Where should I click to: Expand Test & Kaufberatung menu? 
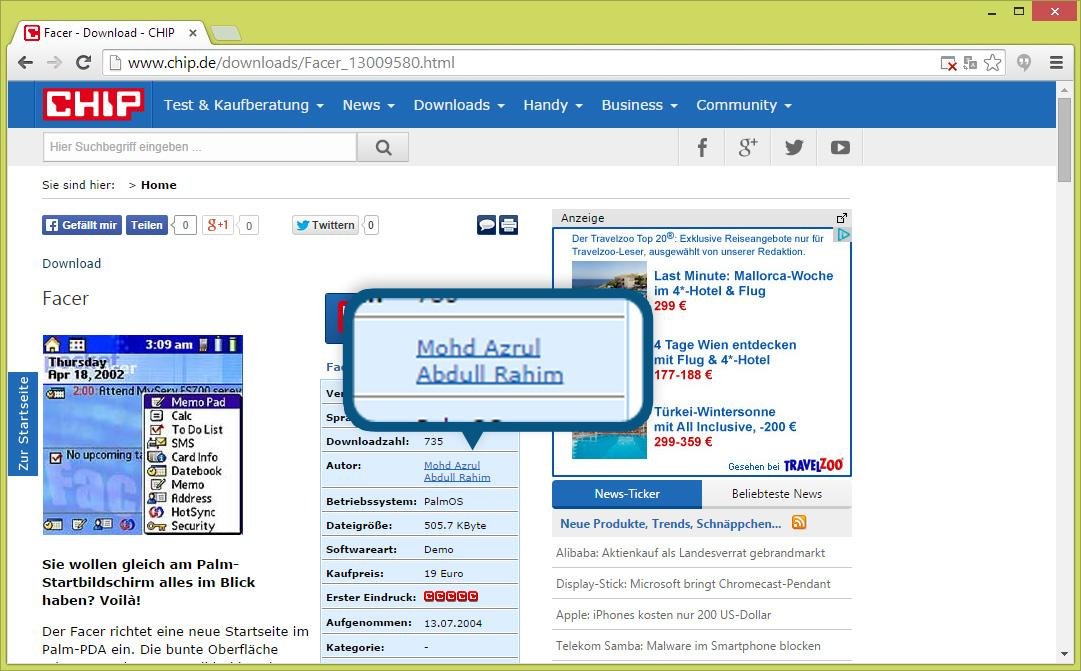click(243, 105)
